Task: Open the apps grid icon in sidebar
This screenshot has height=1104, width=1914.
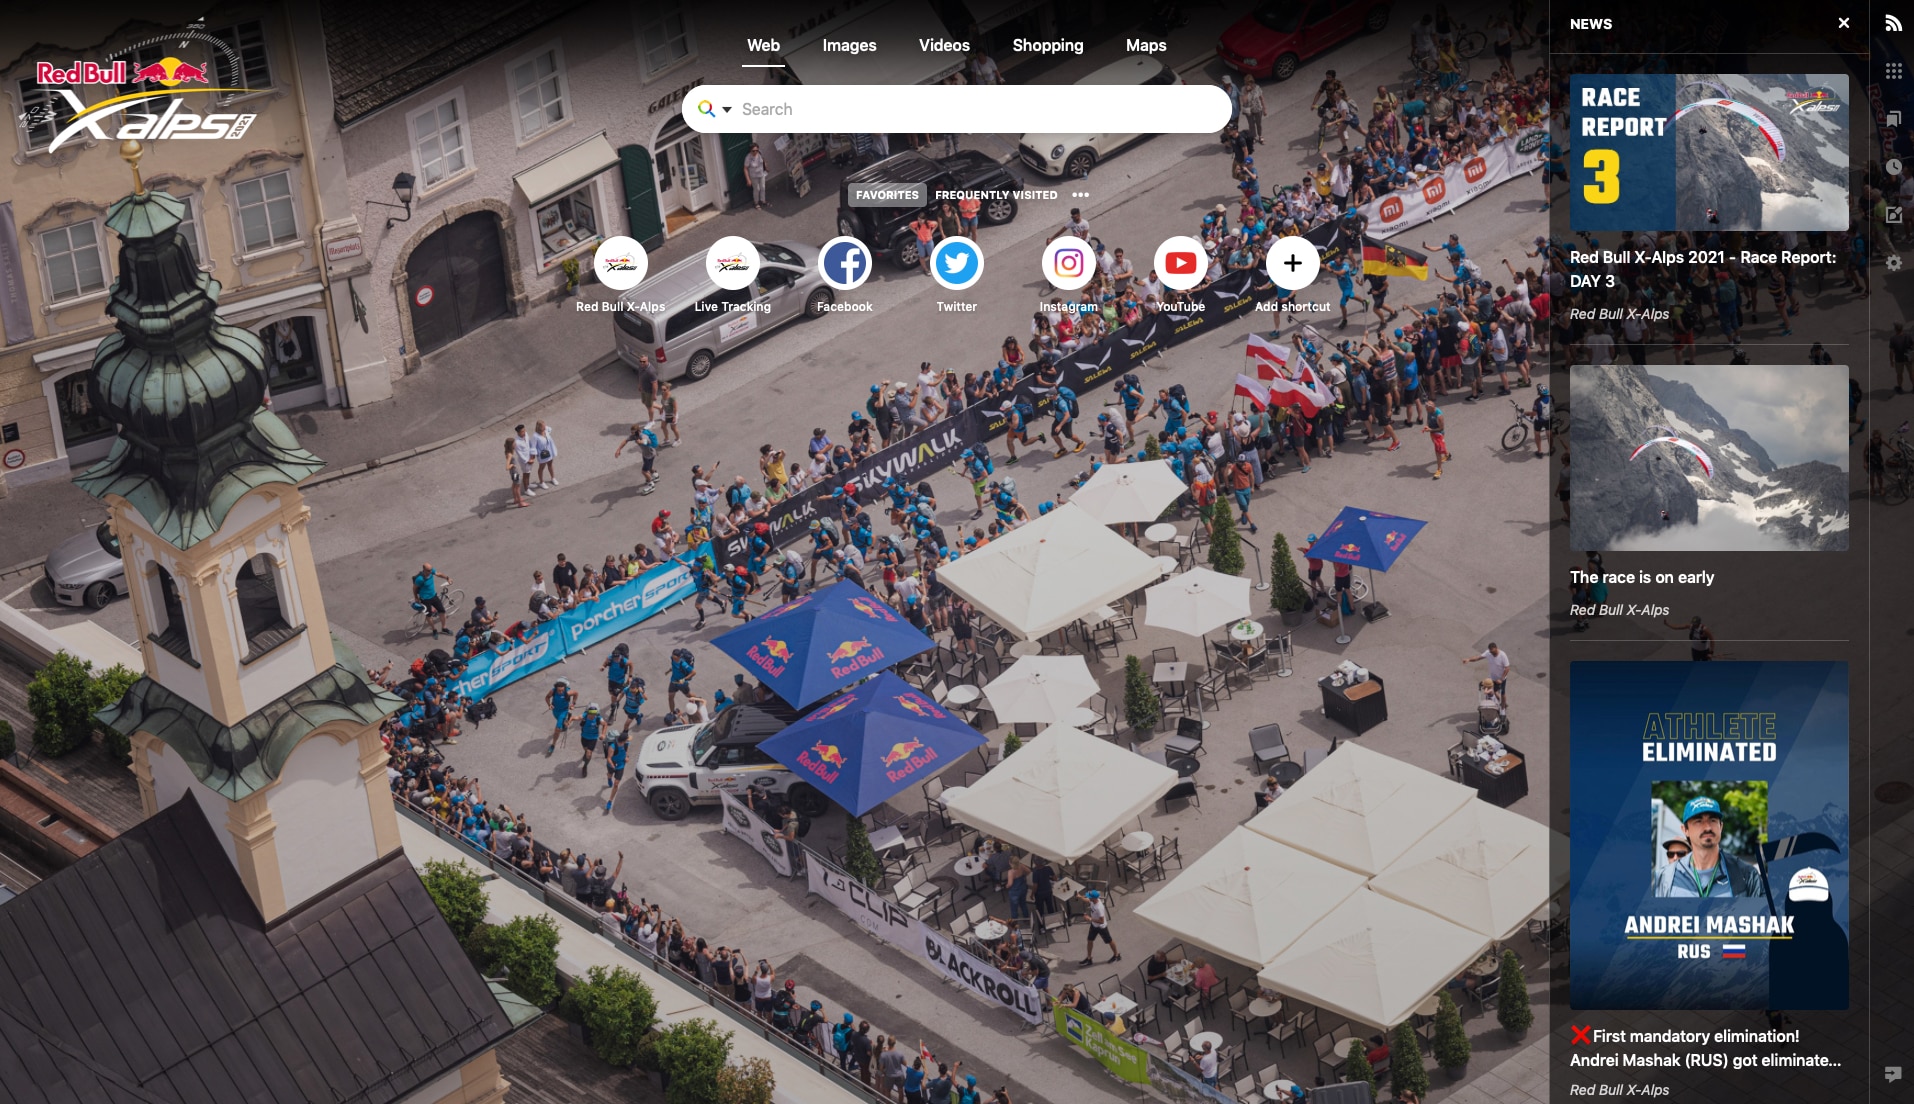Action: click(1893, 71)
